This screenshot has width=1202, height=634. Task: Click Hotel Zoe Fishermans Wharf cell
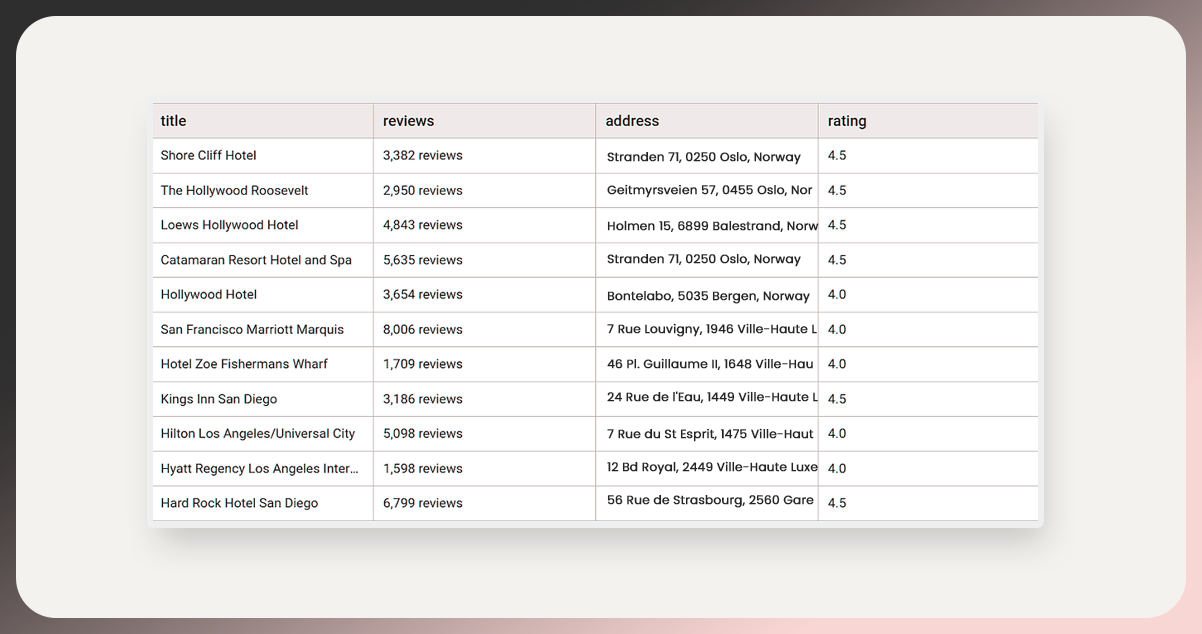point(244,364)
